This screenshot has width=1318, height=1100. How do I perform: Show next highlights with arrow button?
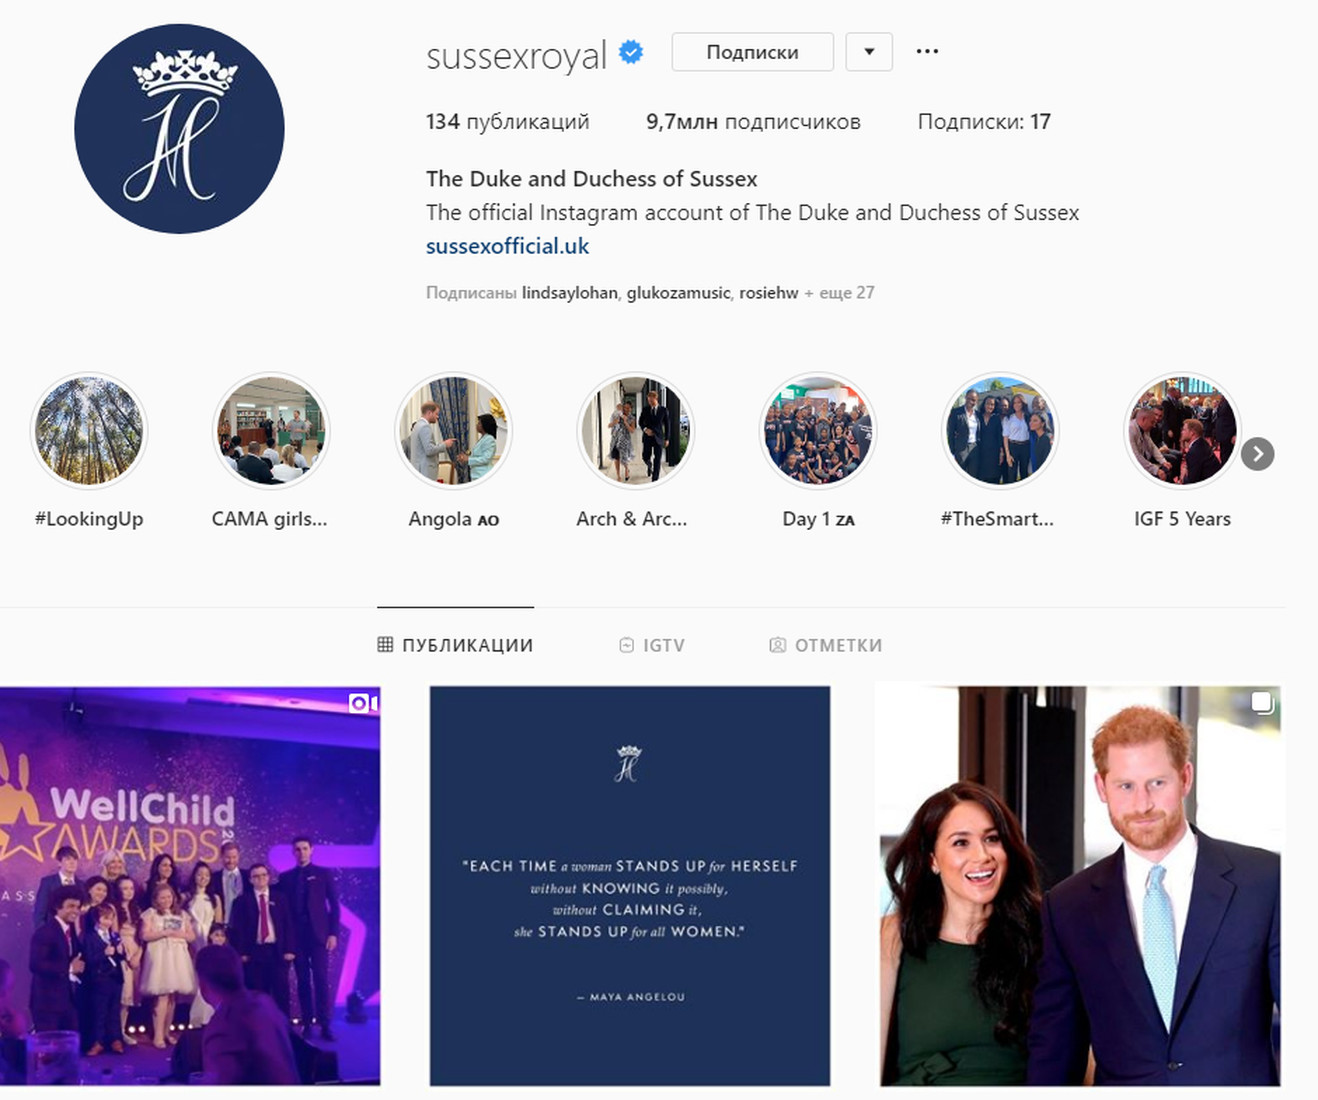[x=1257, y=454]
